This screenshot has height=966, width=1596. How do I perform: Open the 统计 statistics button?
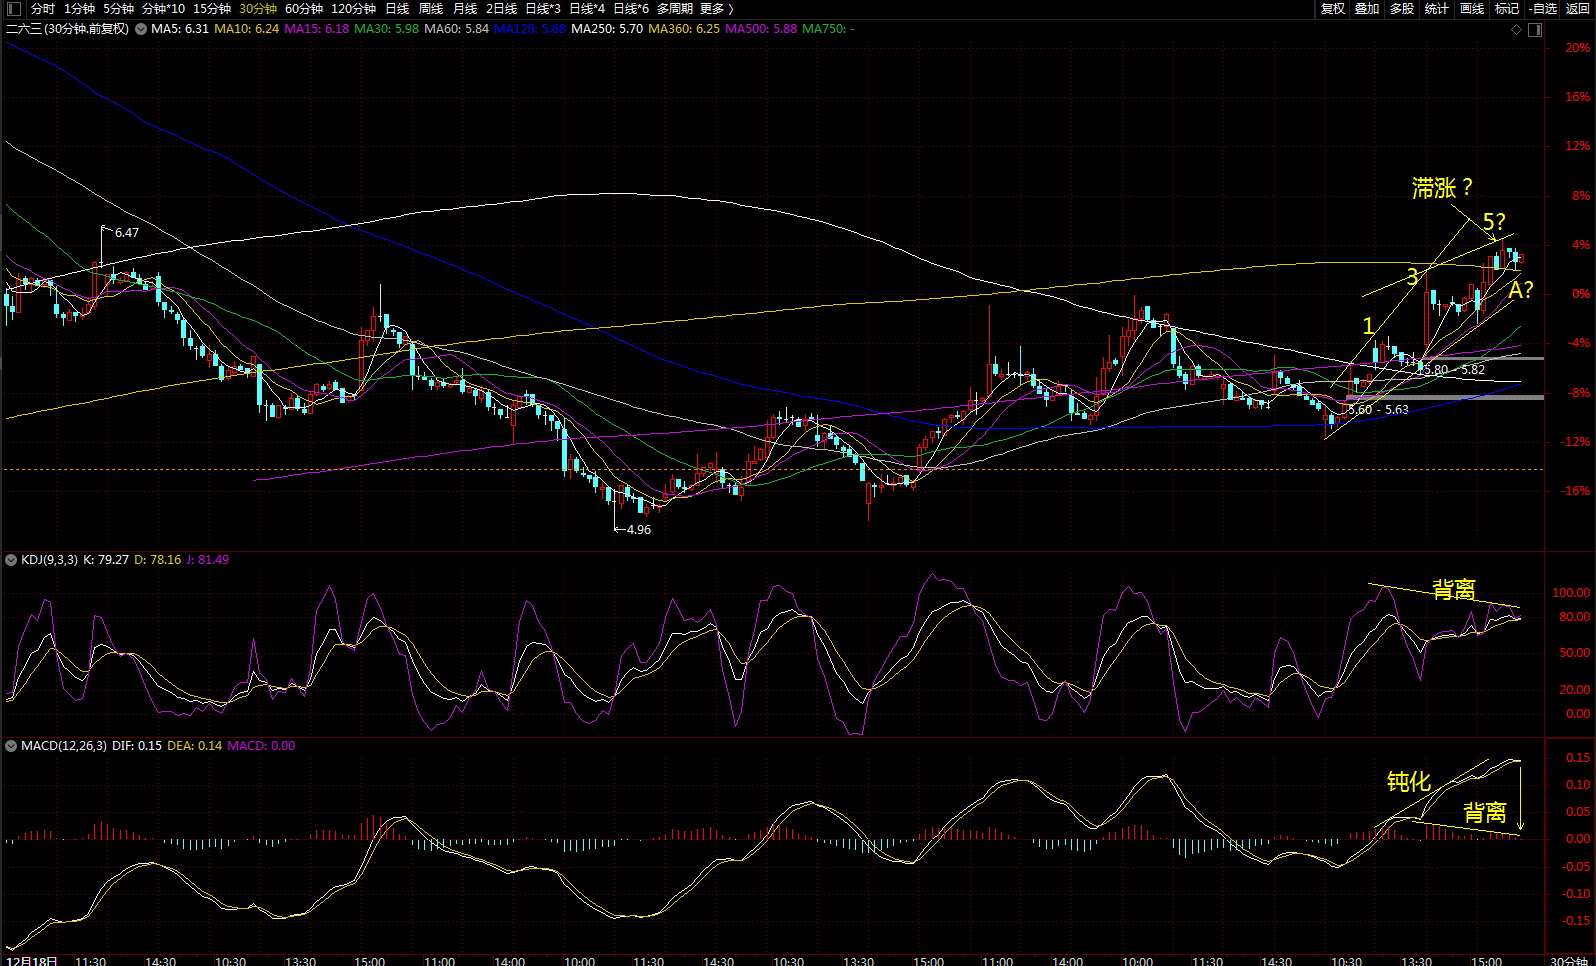click(x=1437, y=9)
